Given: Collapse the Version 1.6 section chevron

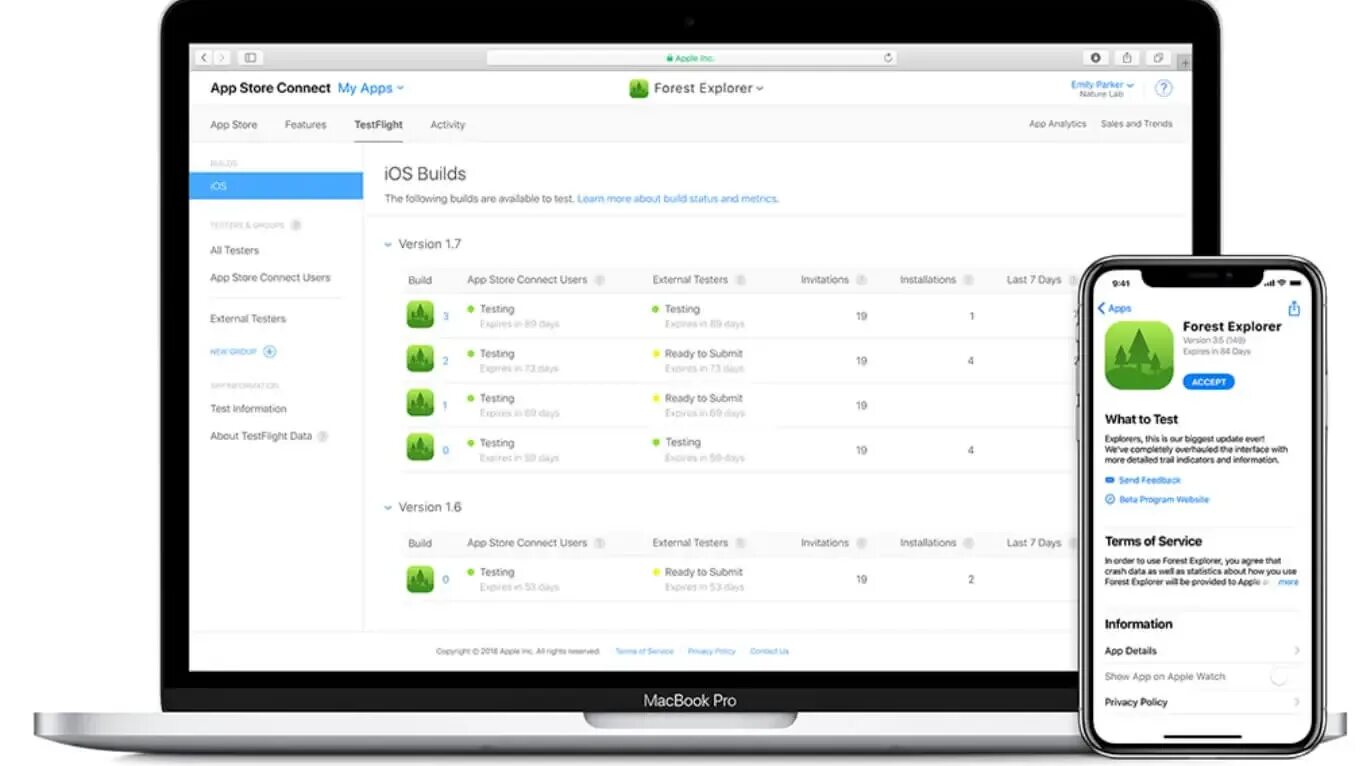Looking at the screenshot, I should pyautogui.click(x=388, y=507).
